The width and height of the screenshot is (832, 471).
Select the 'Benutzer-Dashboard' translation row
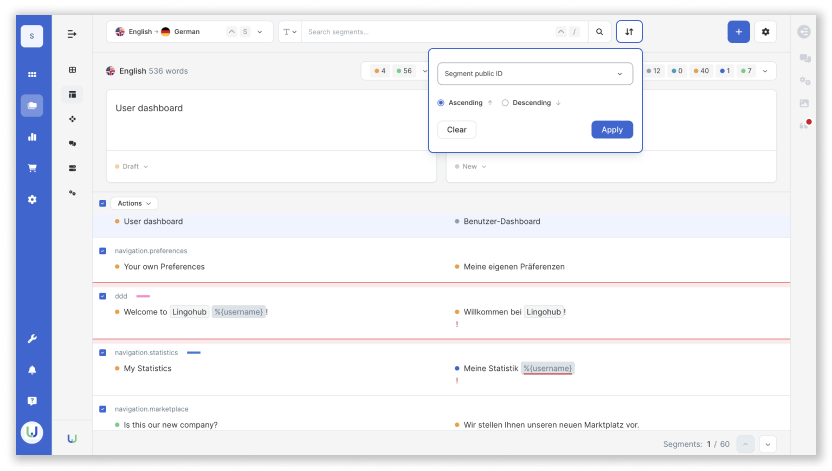[x=501, y=221]
